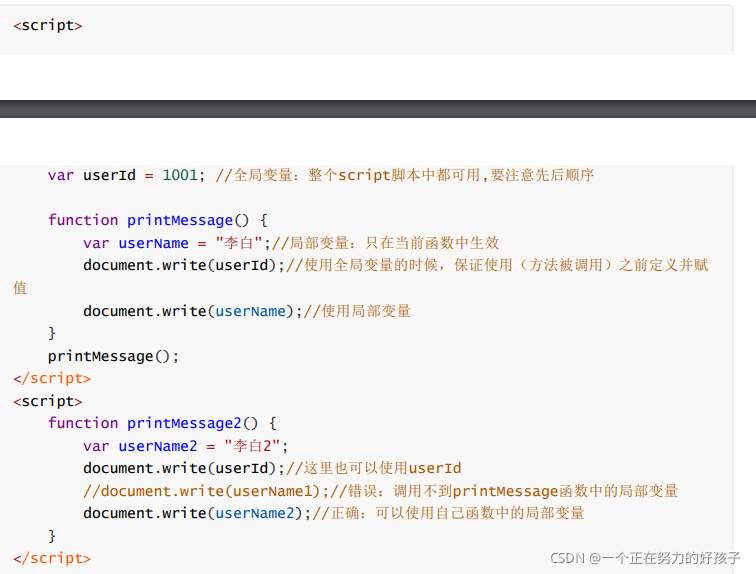Click the 'printMessage();' call line
The image size is (756, 574).
pyautogui.click(x=113, y=357)
